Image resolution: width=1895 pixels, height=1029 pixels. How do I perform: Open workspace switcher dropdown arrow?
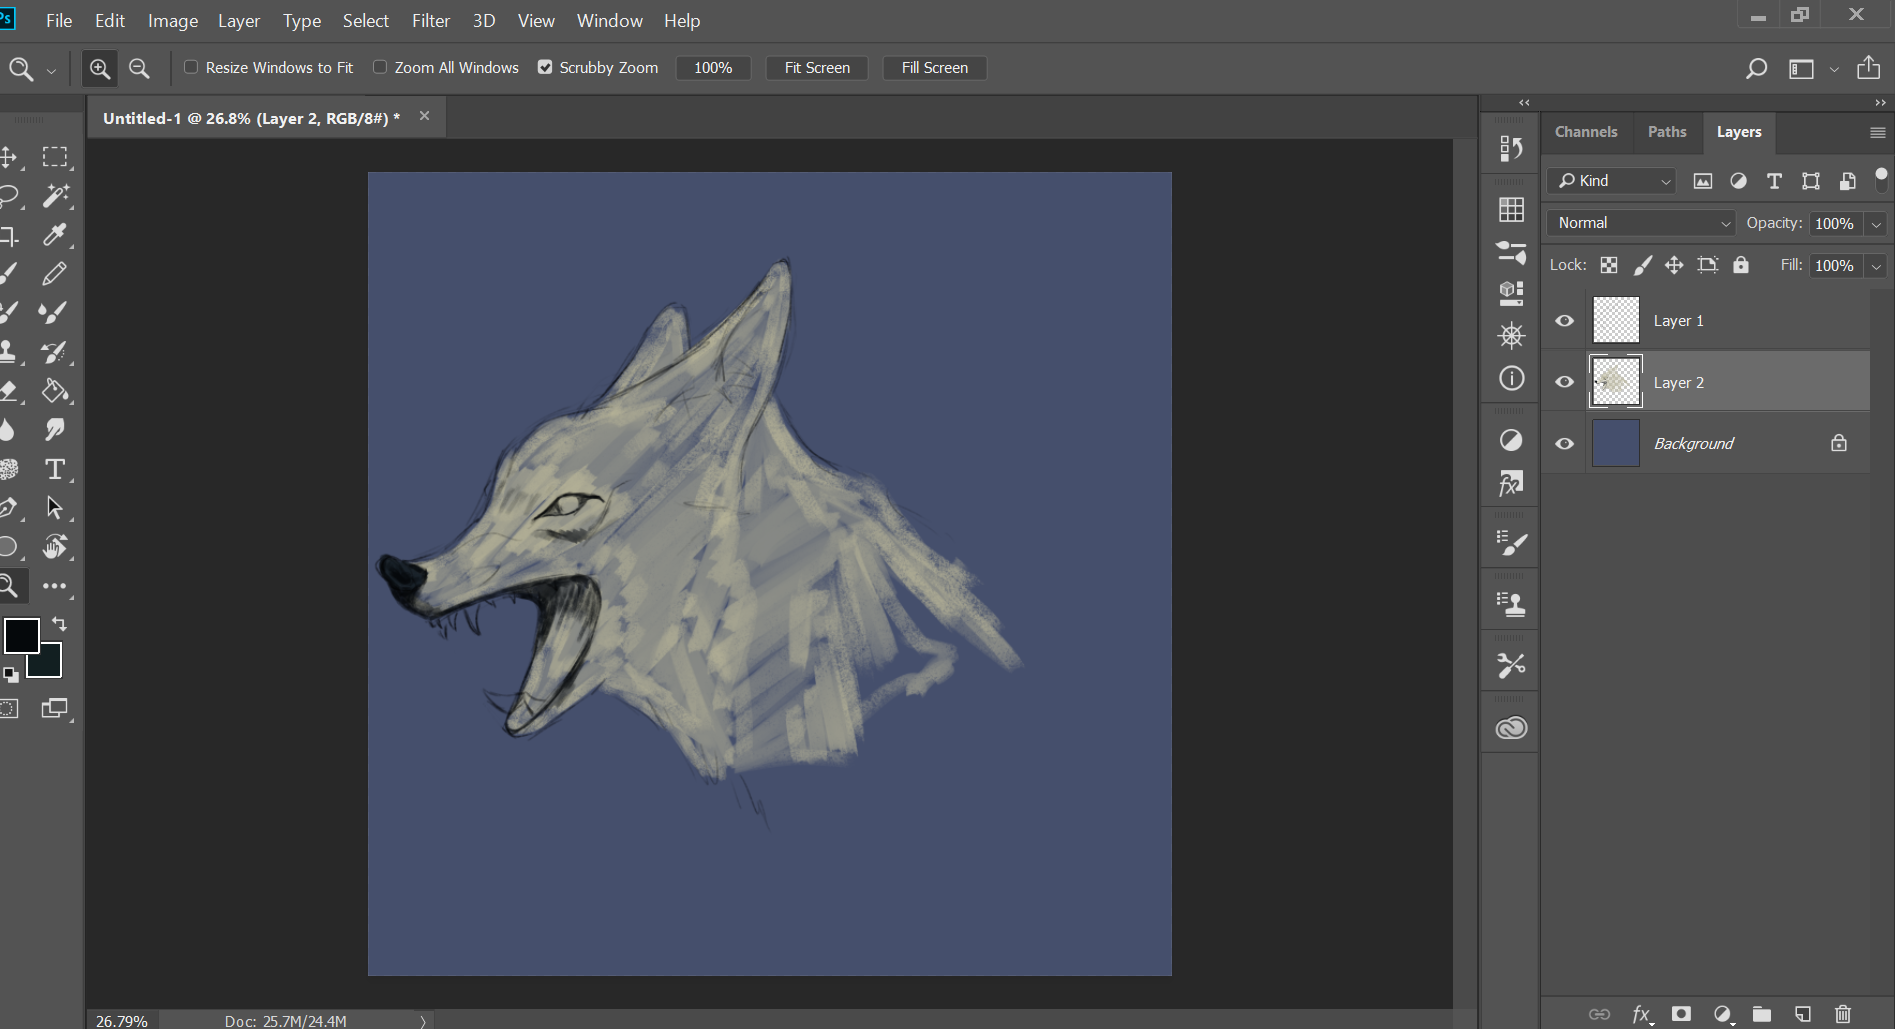pyautogui.click(x=1834, y=69)
